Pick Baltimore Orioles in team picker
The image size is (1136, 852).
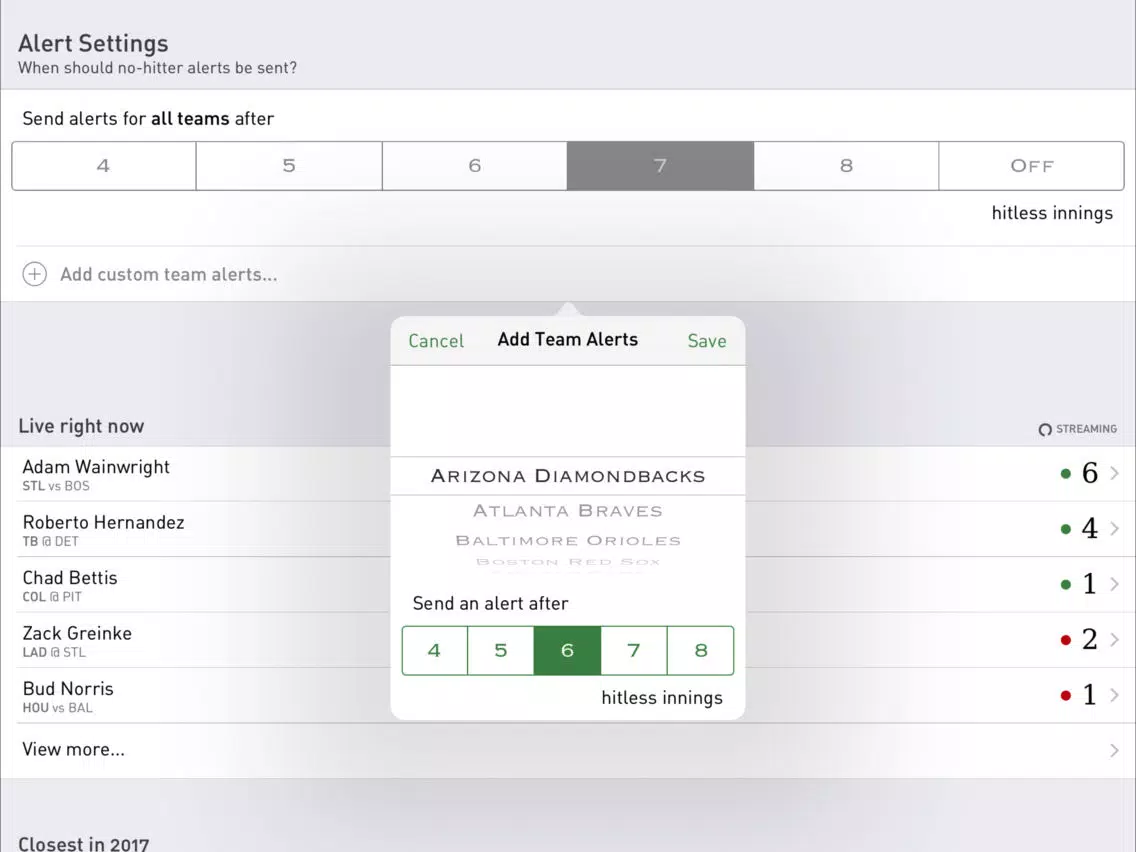568,540
